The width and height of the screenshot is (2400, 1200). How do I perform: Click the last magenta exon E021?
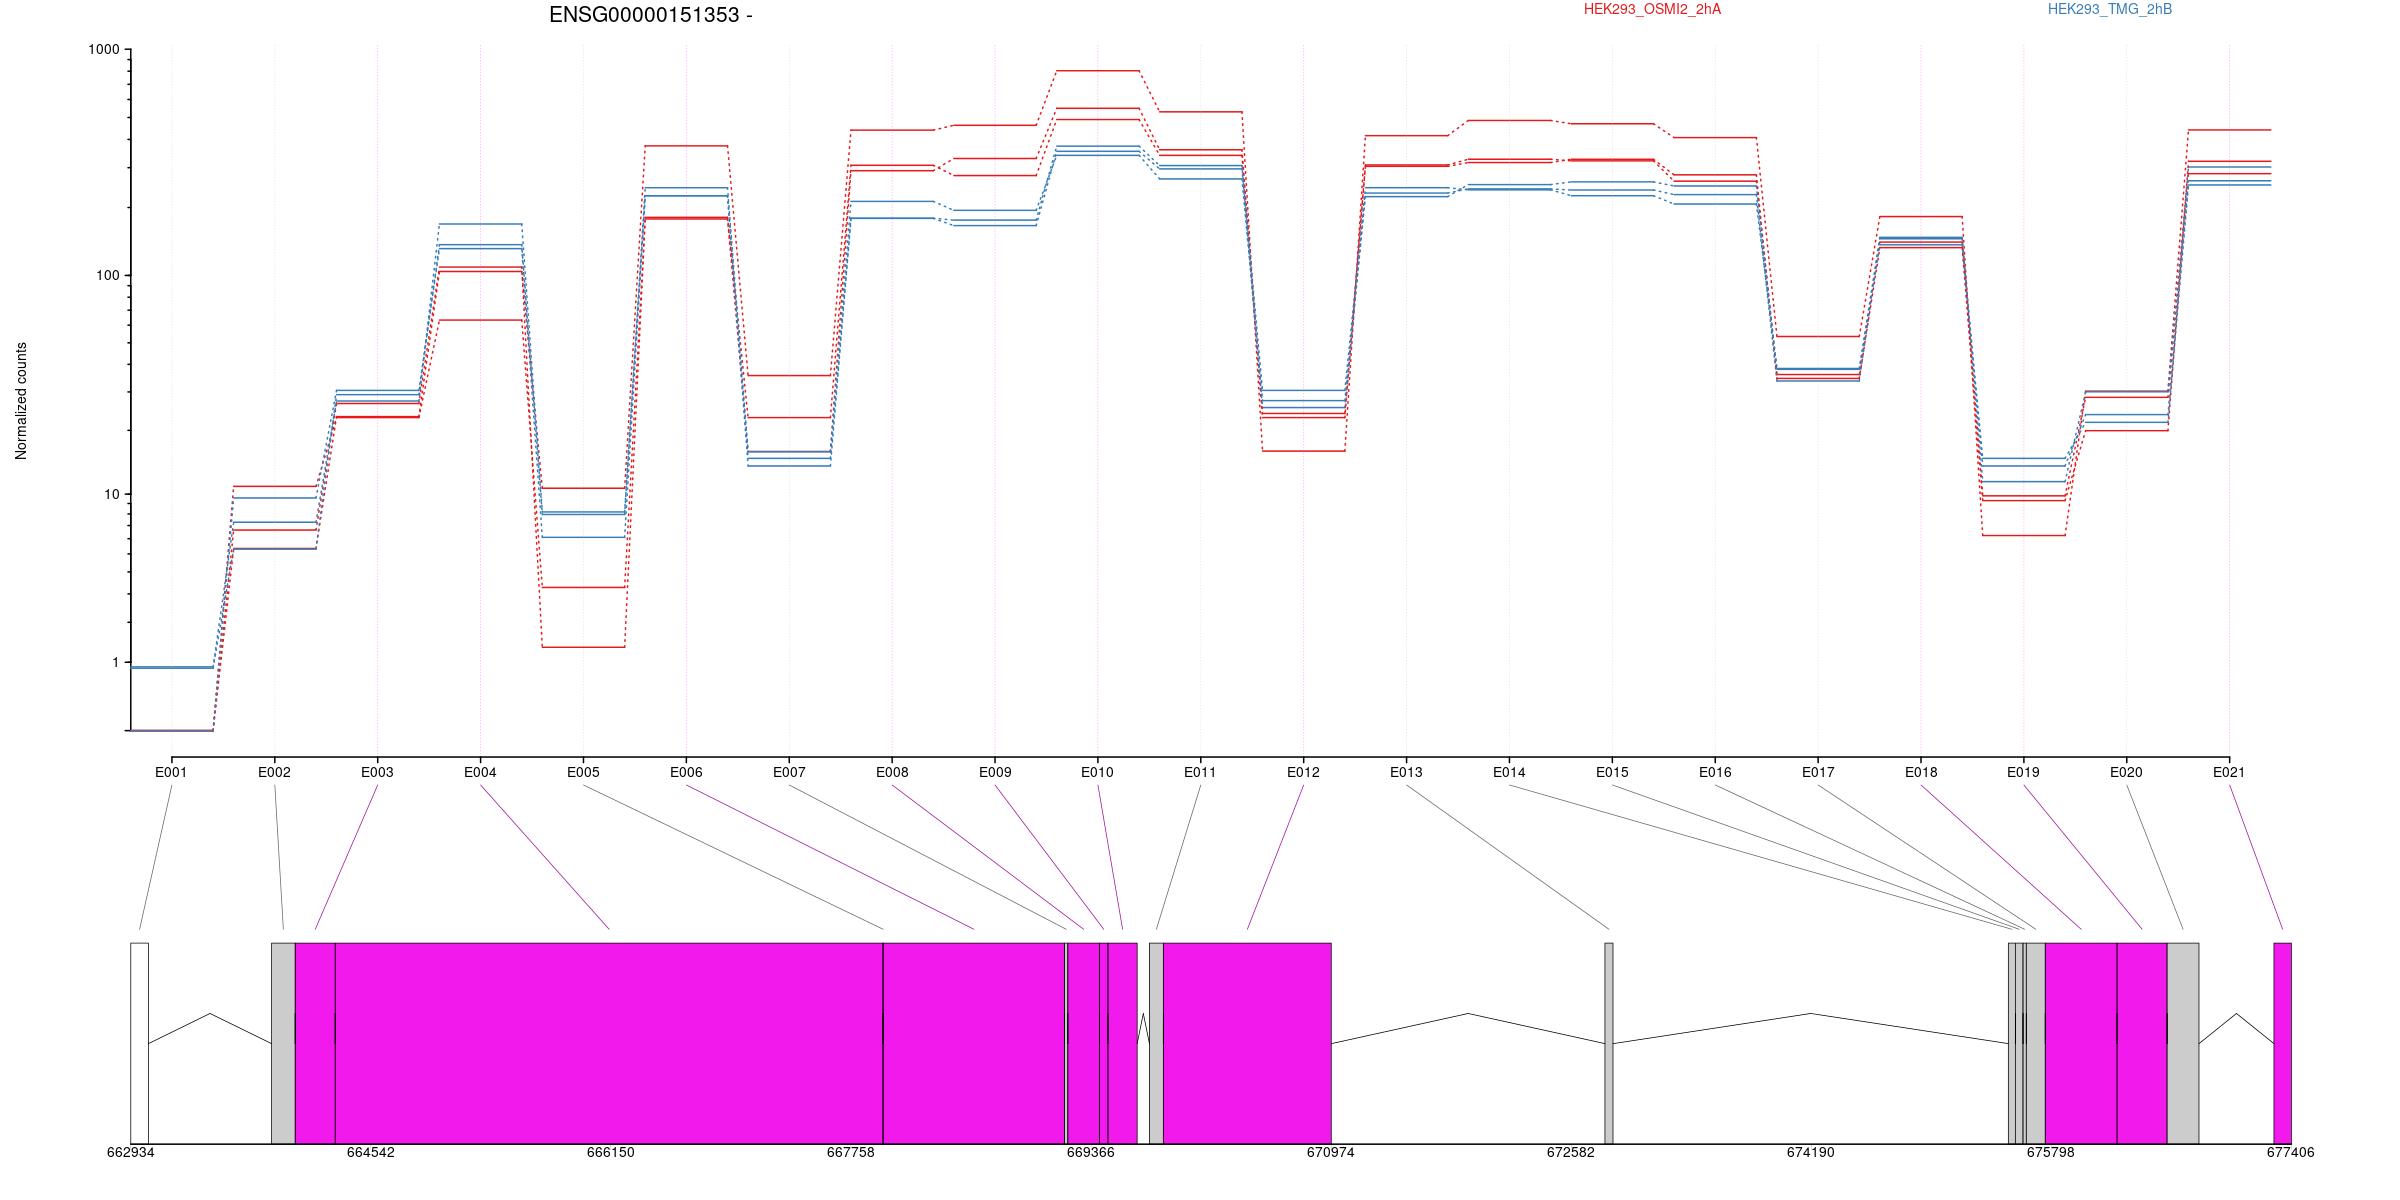point(2282,1043)
